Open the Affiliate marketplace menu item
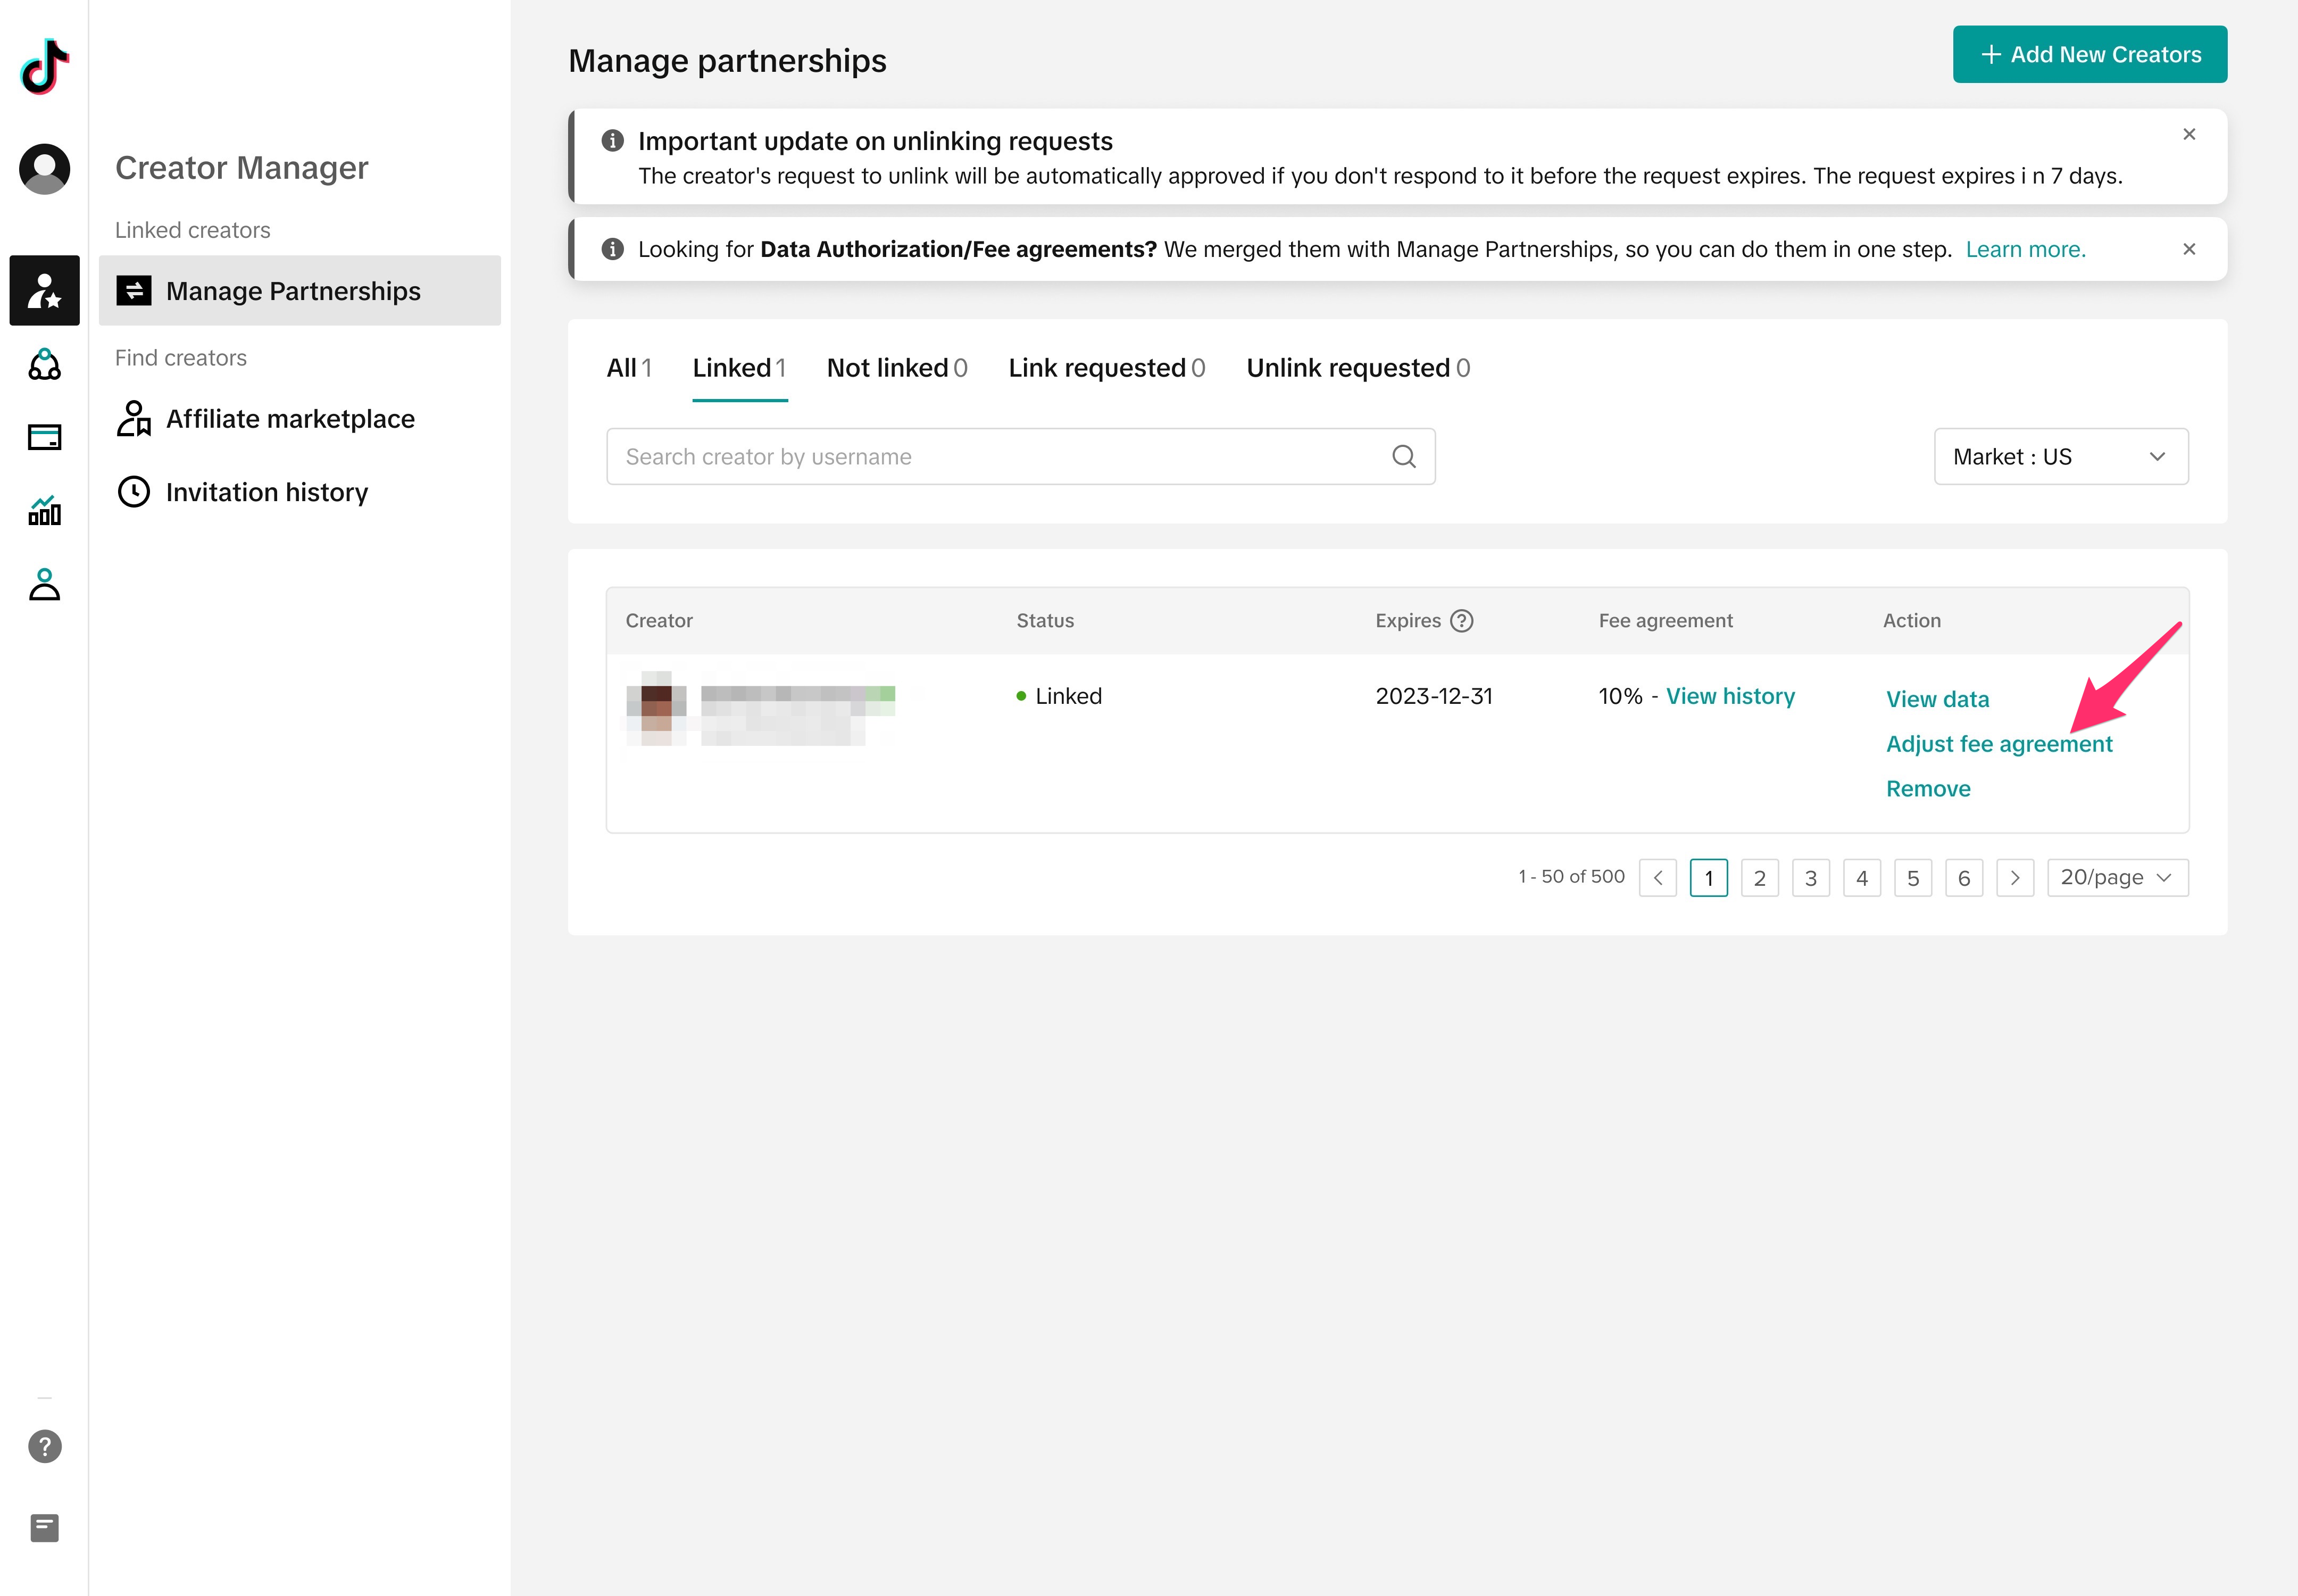Image resolution: width=2298 pixels, height=1596 pixels. [290, 419]
